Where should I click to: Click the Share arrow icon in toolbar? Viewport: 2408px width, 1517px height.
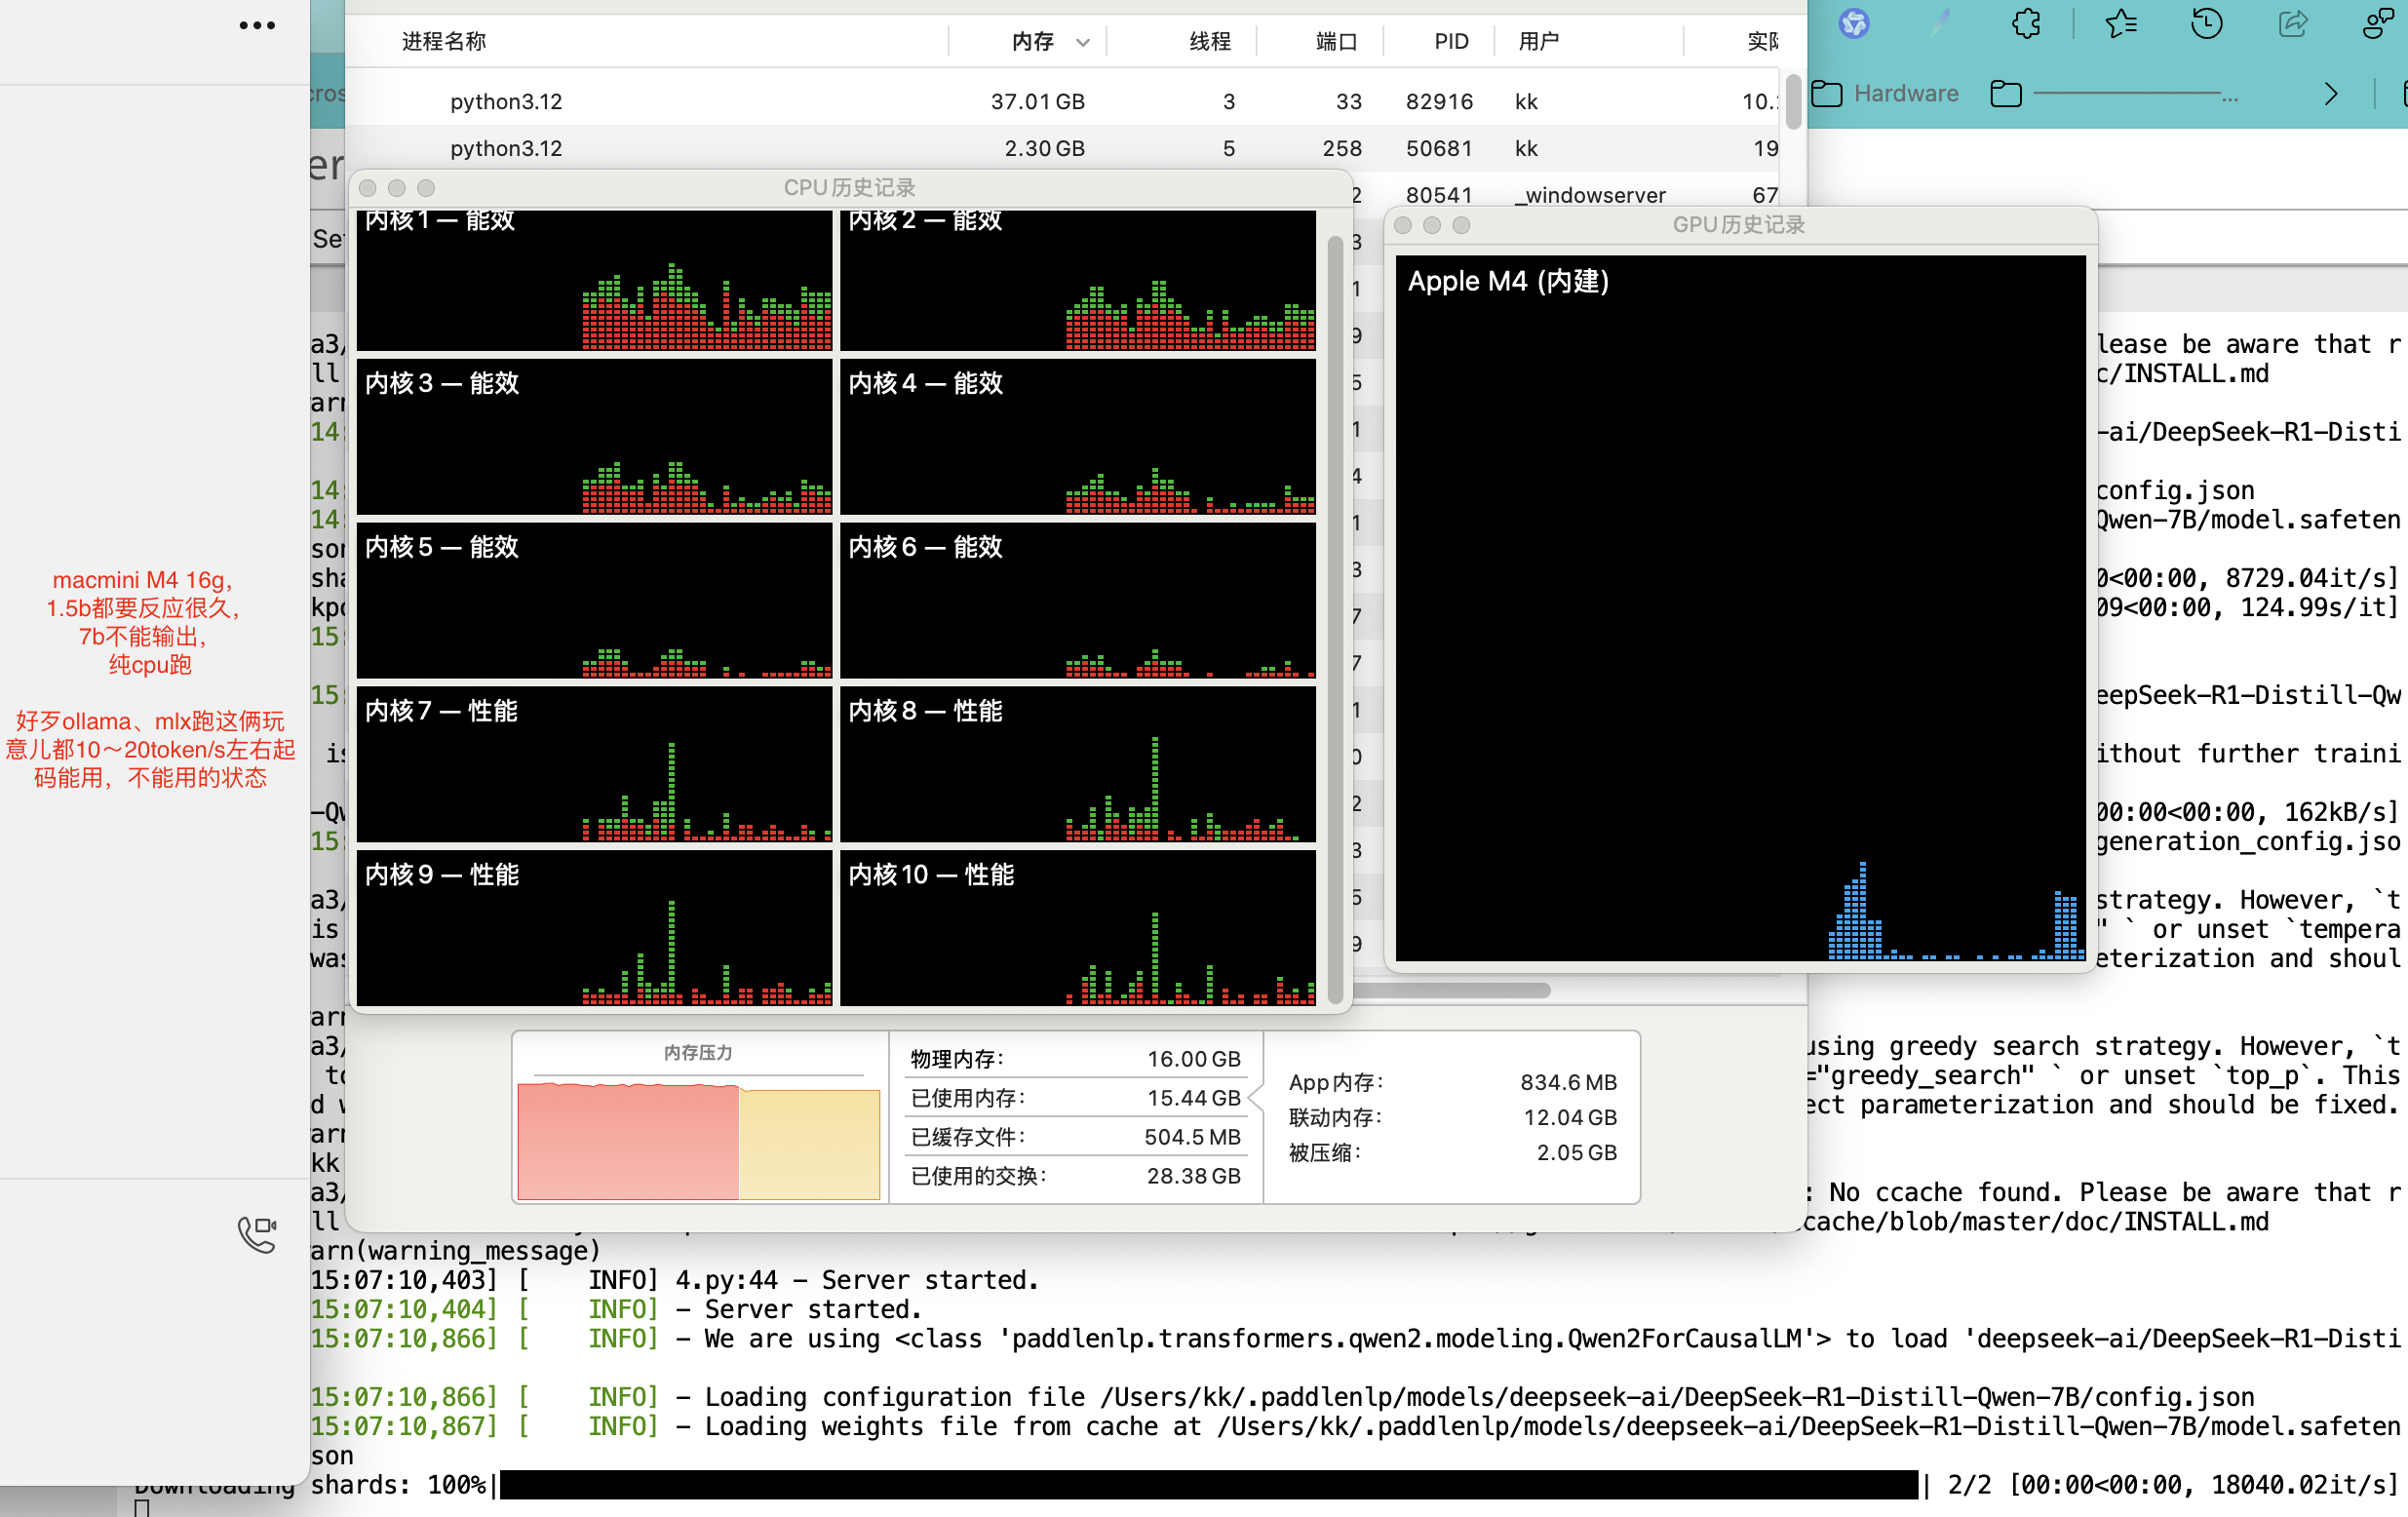pos(2292,23)
